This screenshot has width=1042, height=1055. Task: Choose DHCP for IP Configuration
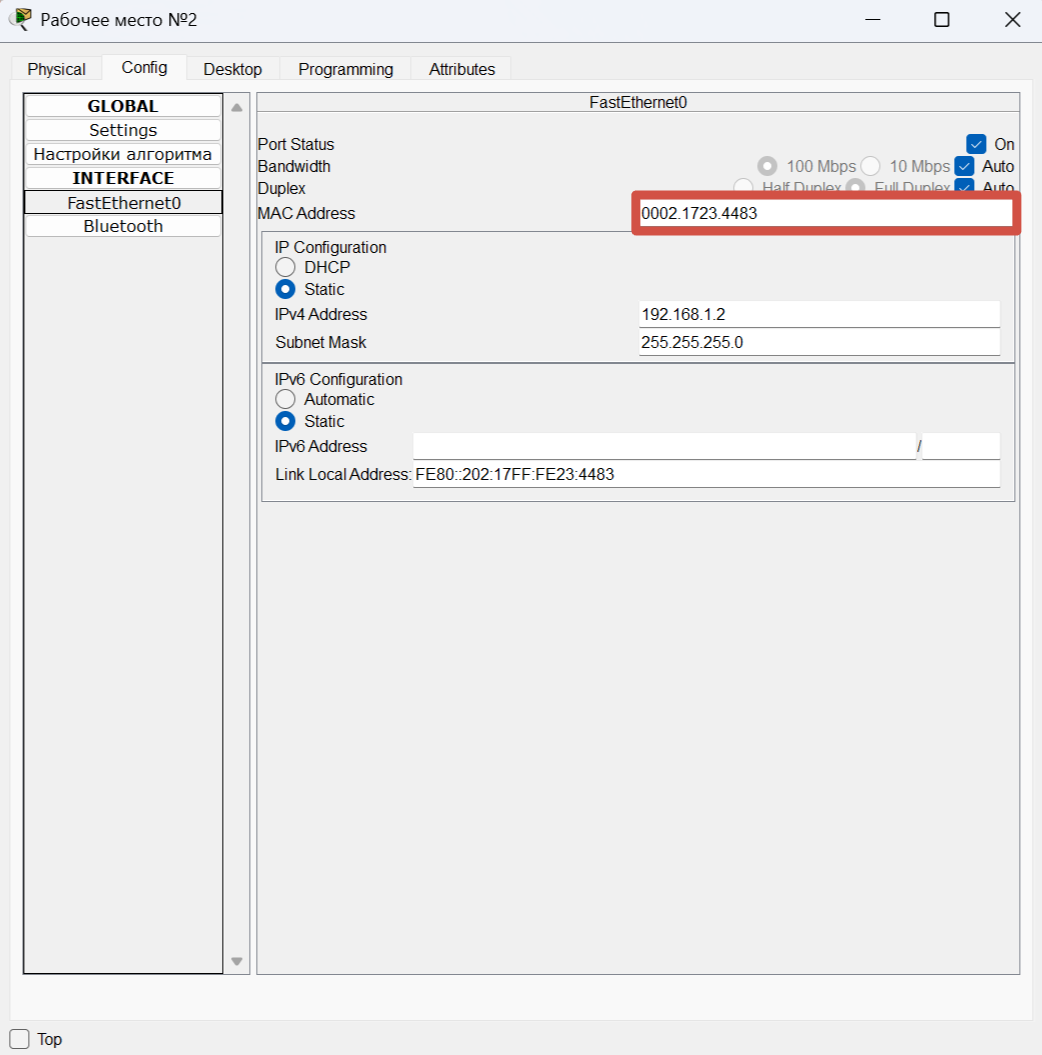285,267
